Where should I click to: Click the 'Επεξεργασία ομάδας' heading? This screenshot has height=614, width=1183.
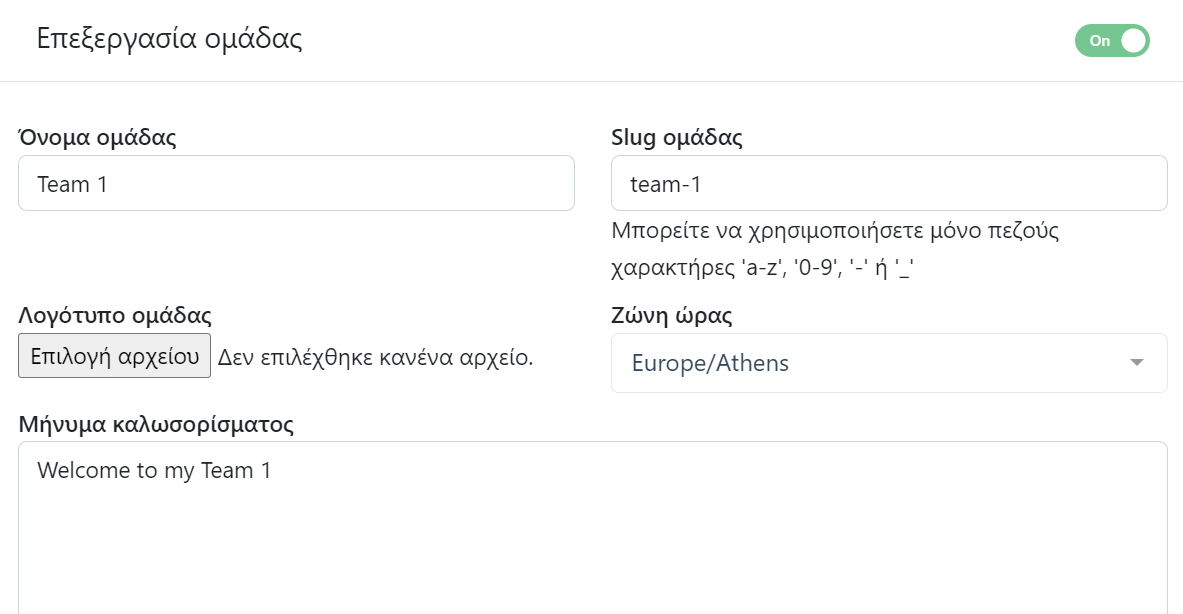pyautogui.click(x=169, y=39)
